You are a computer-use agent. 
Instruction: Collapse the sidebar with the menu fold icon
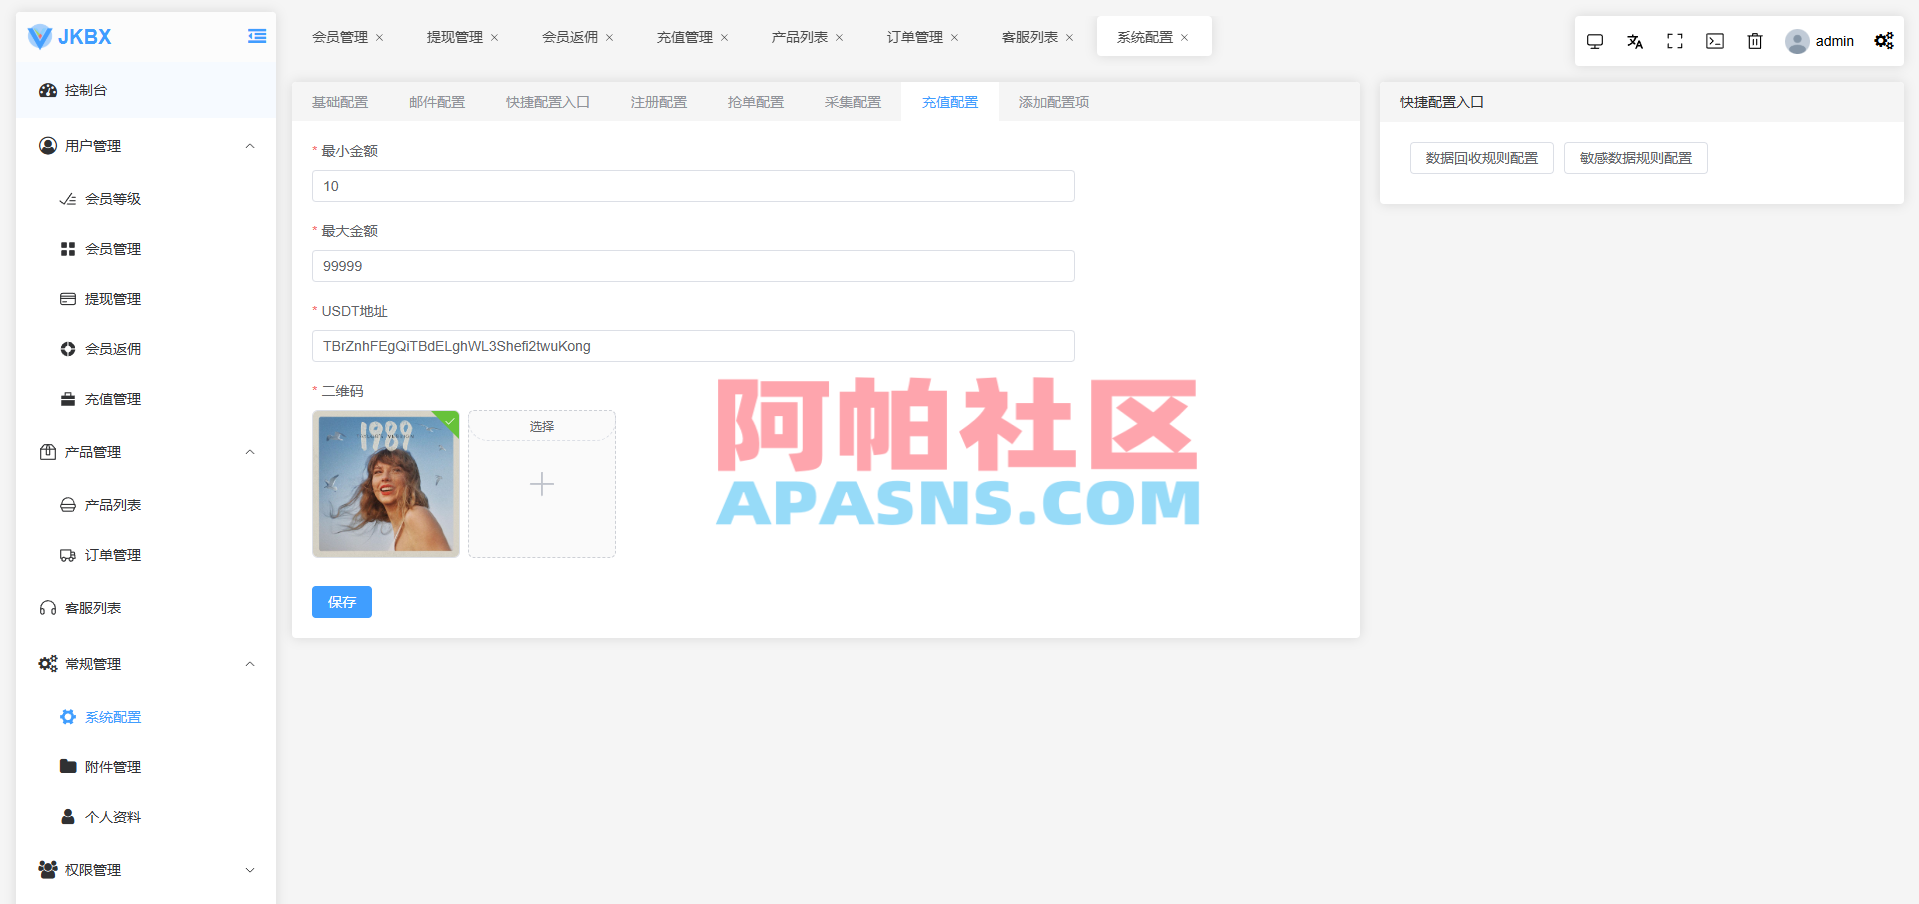(x=257, y=37)
